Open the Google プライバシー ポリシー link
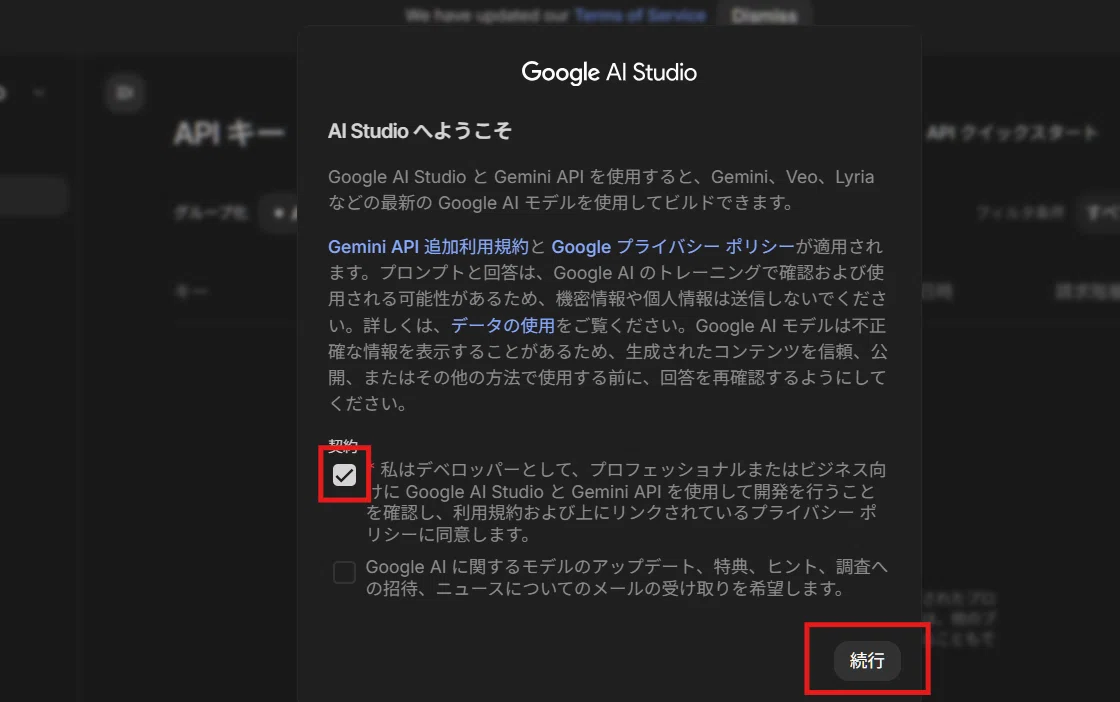This screenshot has width=1120, height=702. pos(672,246)
